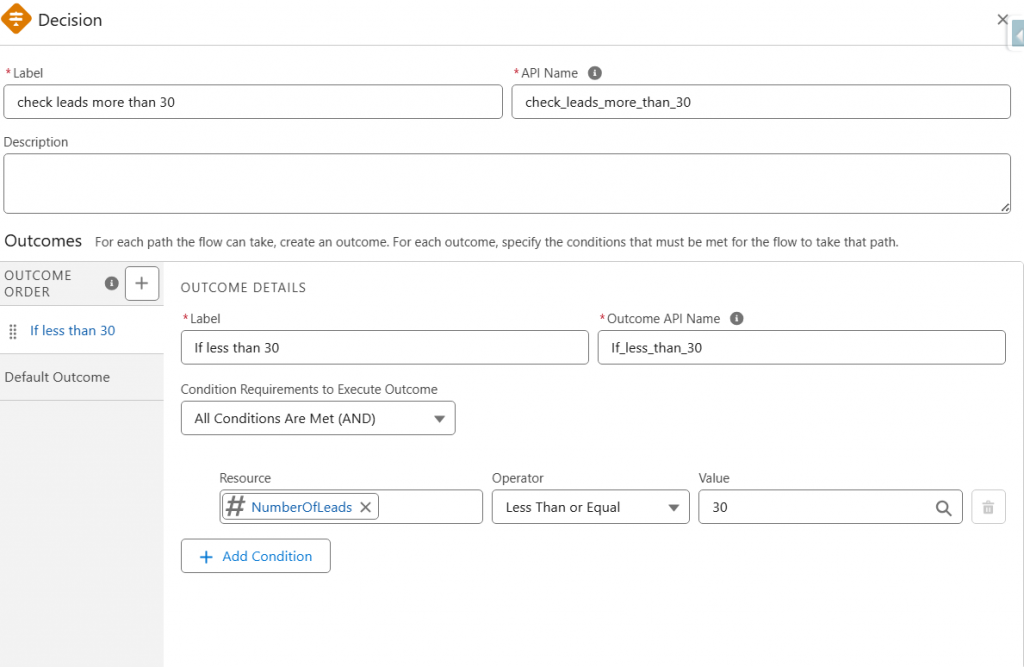The width and height of the screenshot is (1024, 667).
Task: Click the If_less_than_30 Outcome API Name field
Action: 801,348
